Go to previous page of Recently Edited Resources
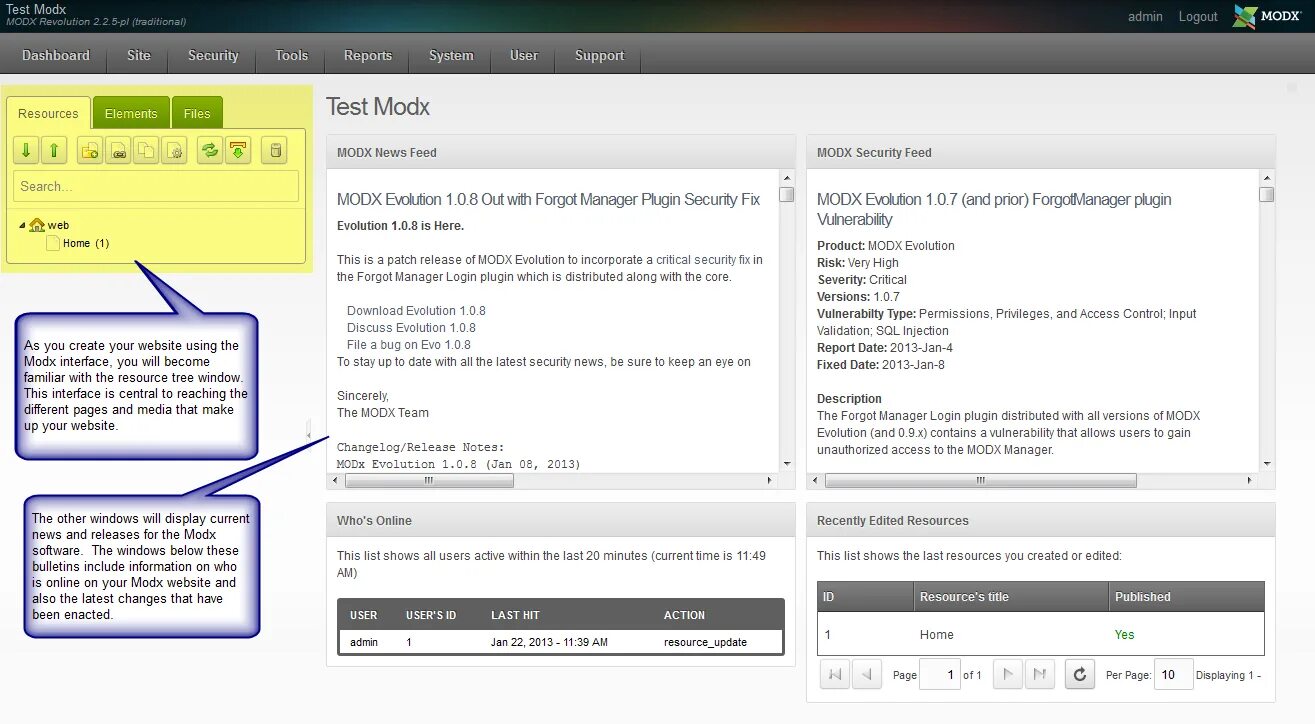 tap(866, 675)
